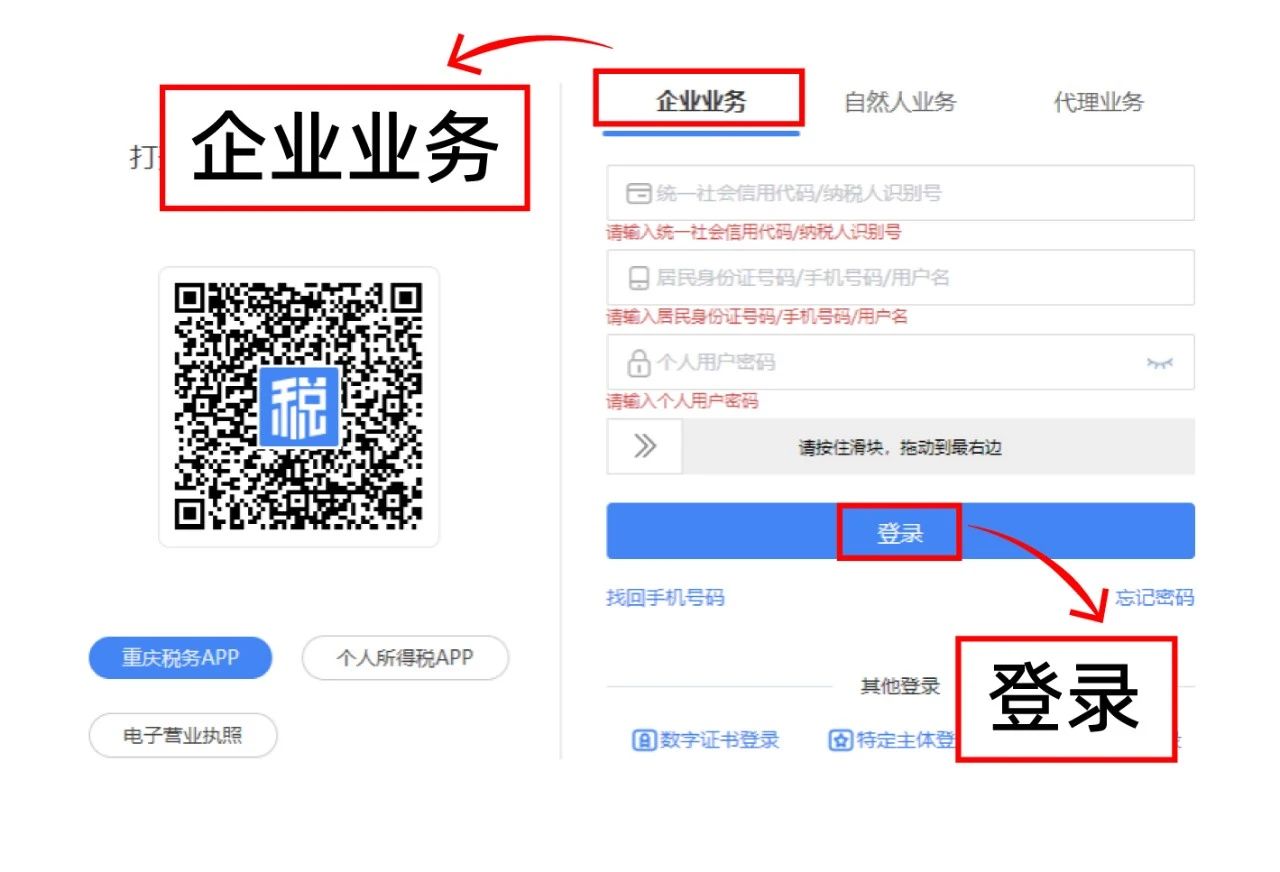This screenshot has width=1280, height=872.
Task: Click the slider double-arrow handle
Action: [645, 446]
